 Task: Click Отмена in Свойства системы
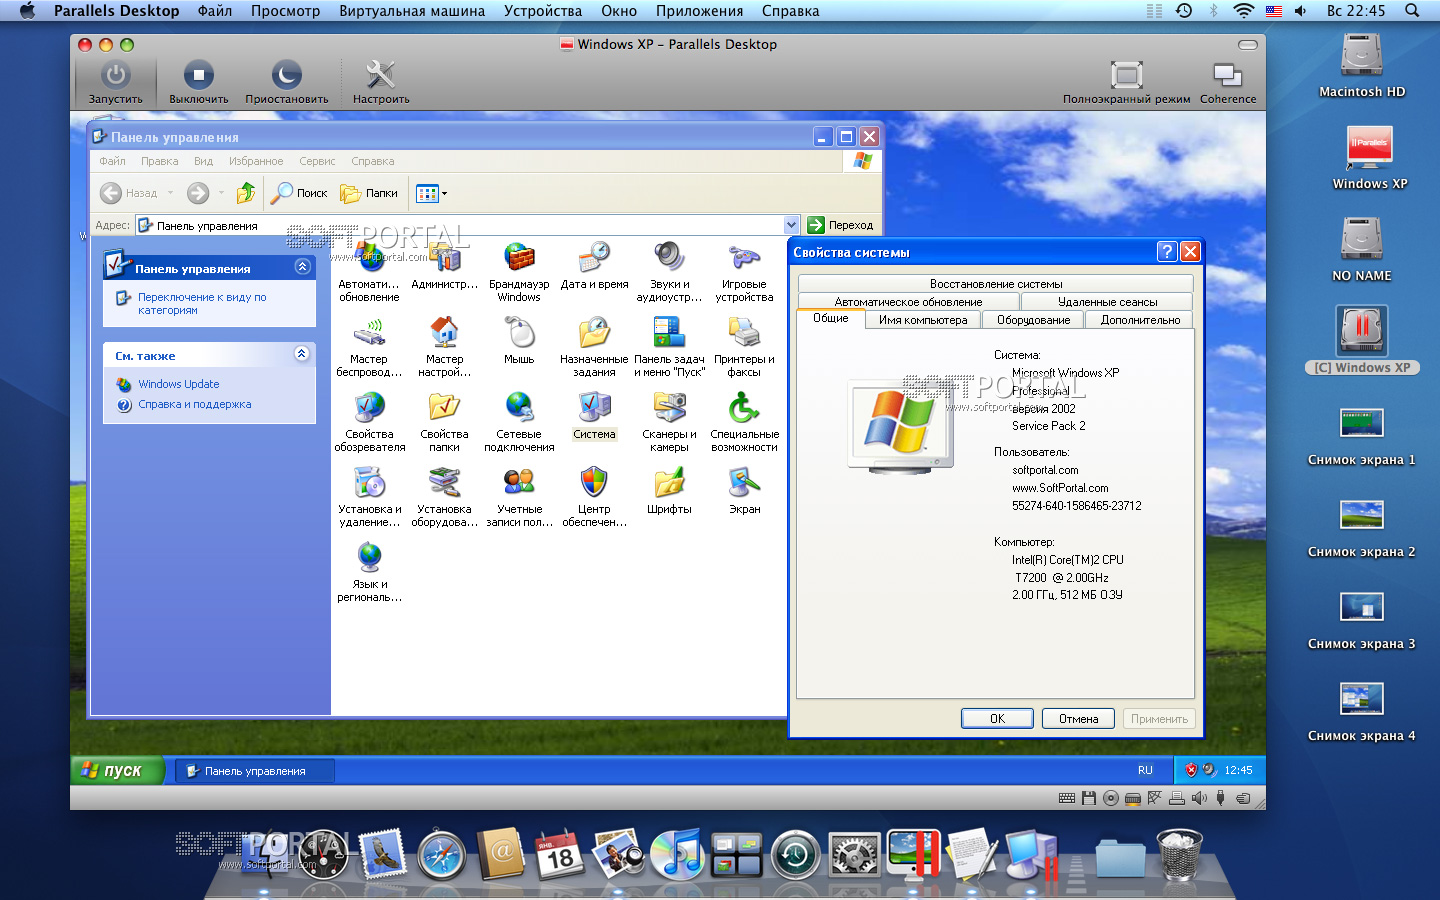(1079, 718)
